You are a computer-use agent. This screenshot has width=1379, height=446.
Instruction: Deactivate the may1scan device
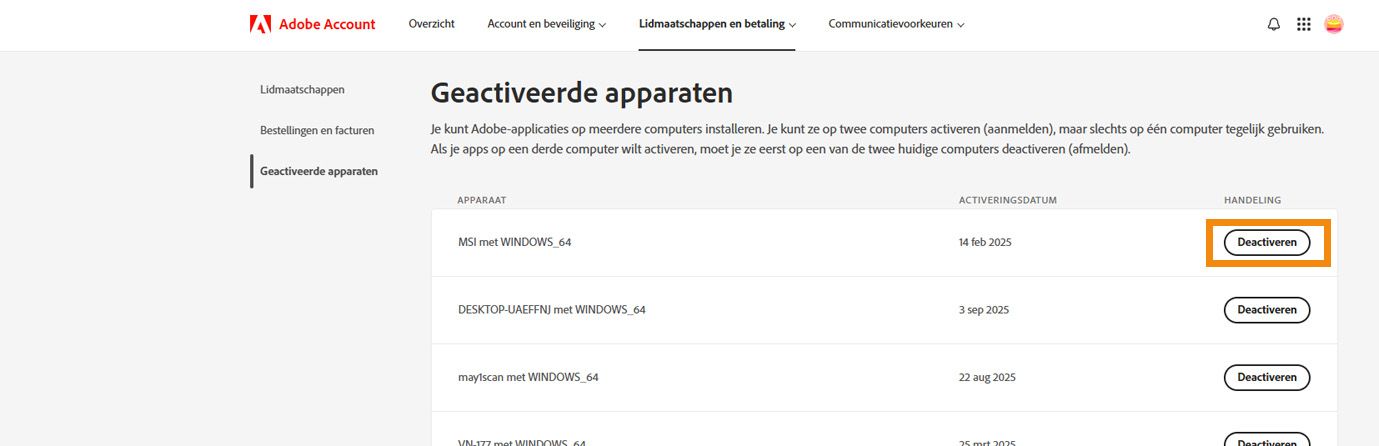[1267, 377]
